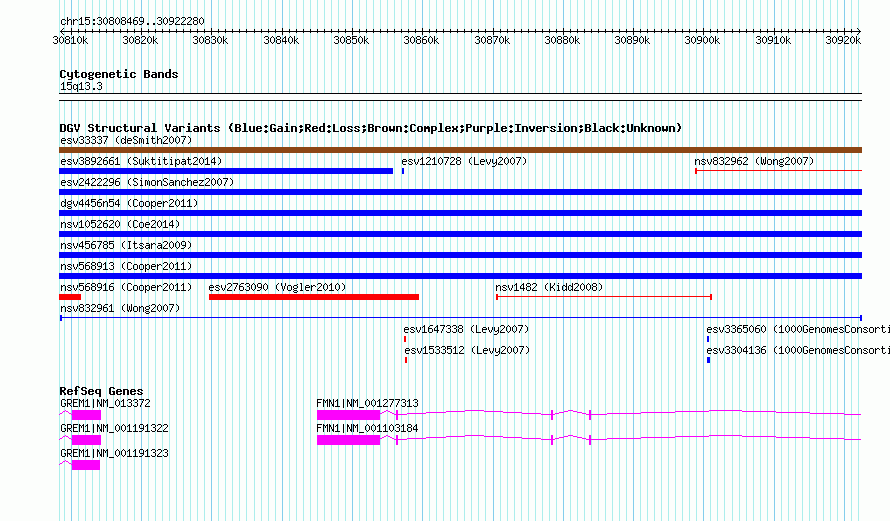Click the 30920k ruler position label

tap(843, 40)
